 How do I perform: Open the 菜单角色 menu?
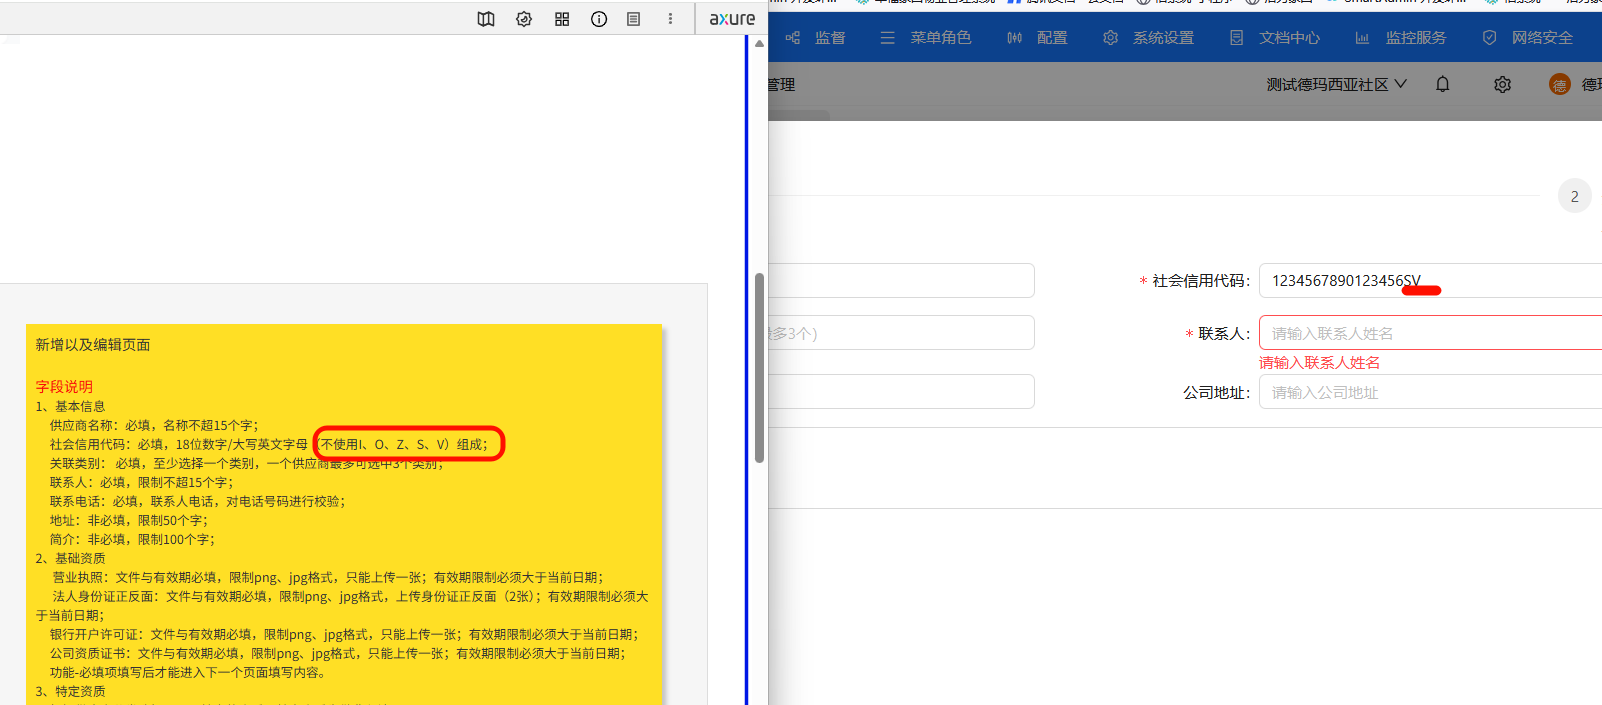(x=925, y=38)
